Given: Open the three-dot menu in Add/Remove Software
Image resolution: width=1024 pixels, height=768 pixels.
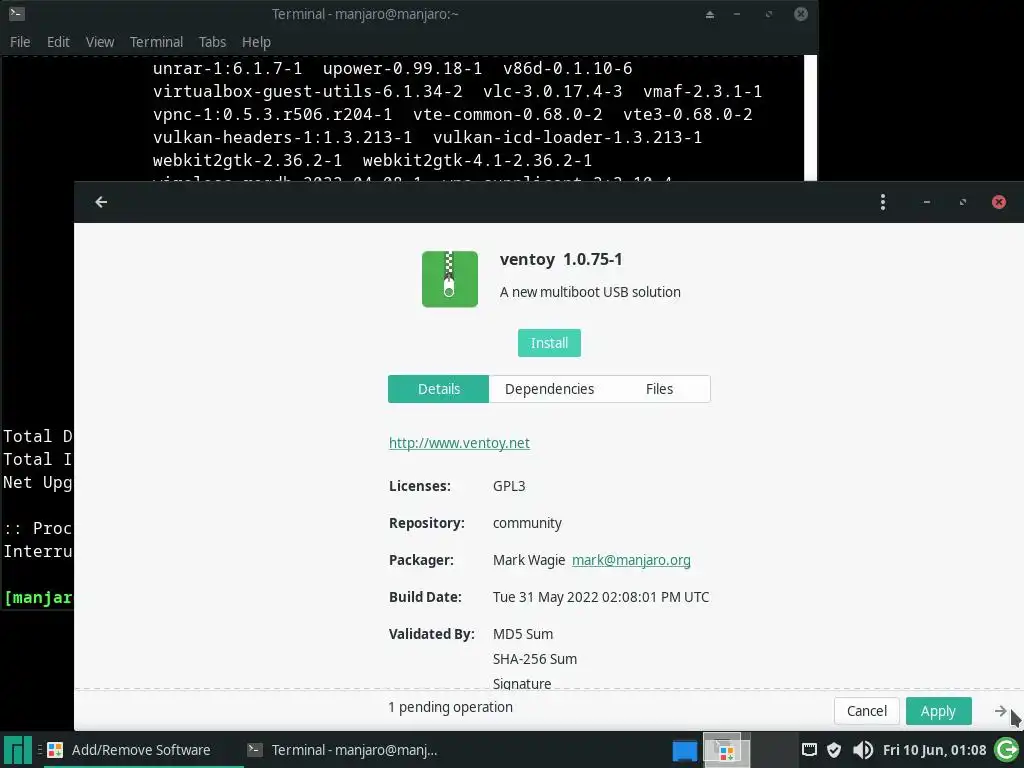Looking at the screenshot, I should point(882,202).
